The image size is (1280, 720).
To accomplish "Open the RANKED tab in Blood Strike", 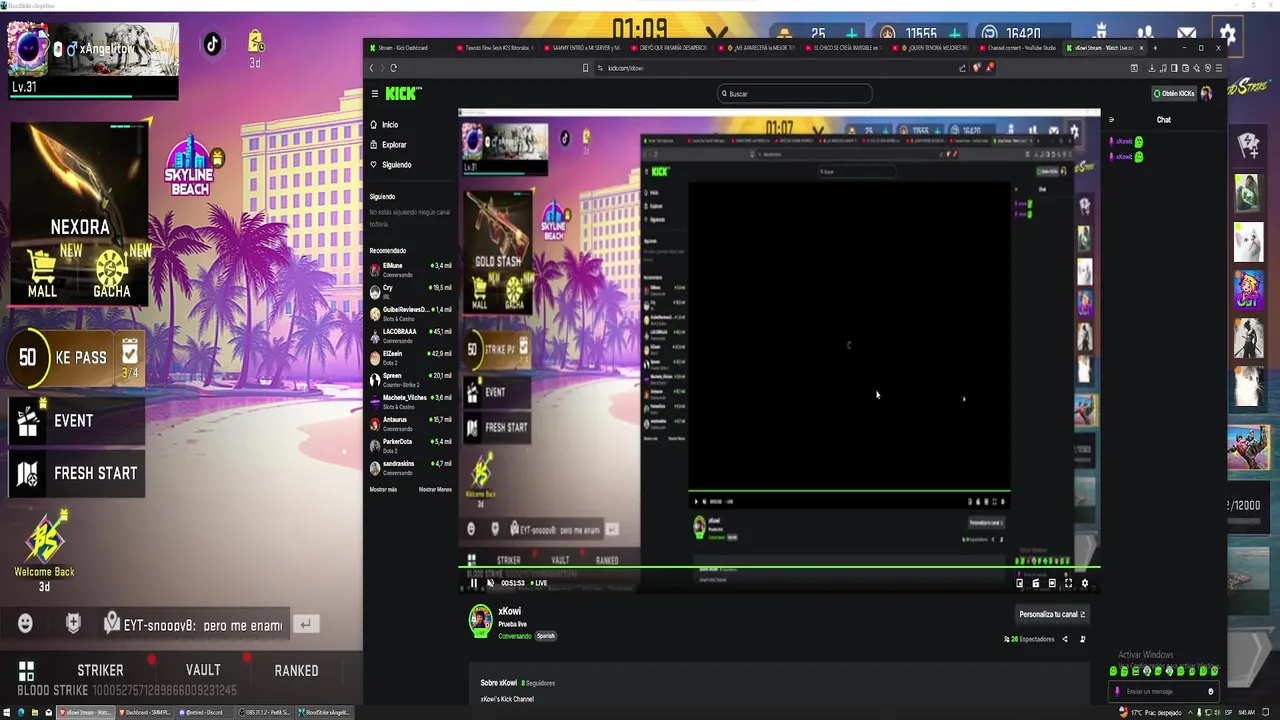I will (296, 670).
